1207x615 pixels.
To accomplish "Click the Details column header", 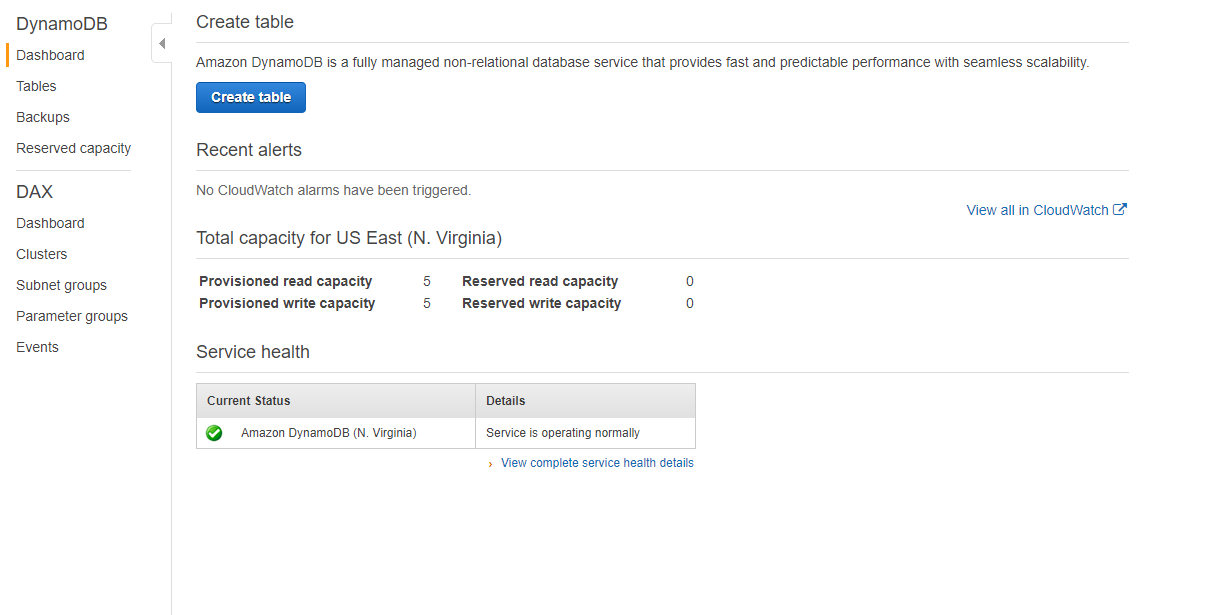I will tap(585, 400).
